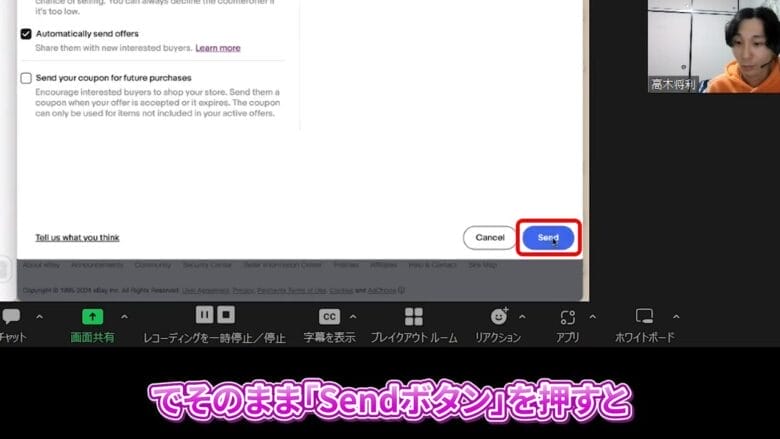The height and width of the screenshot is (439, 780).
Task: Open the Learn more link
Action: coord(218,48)
